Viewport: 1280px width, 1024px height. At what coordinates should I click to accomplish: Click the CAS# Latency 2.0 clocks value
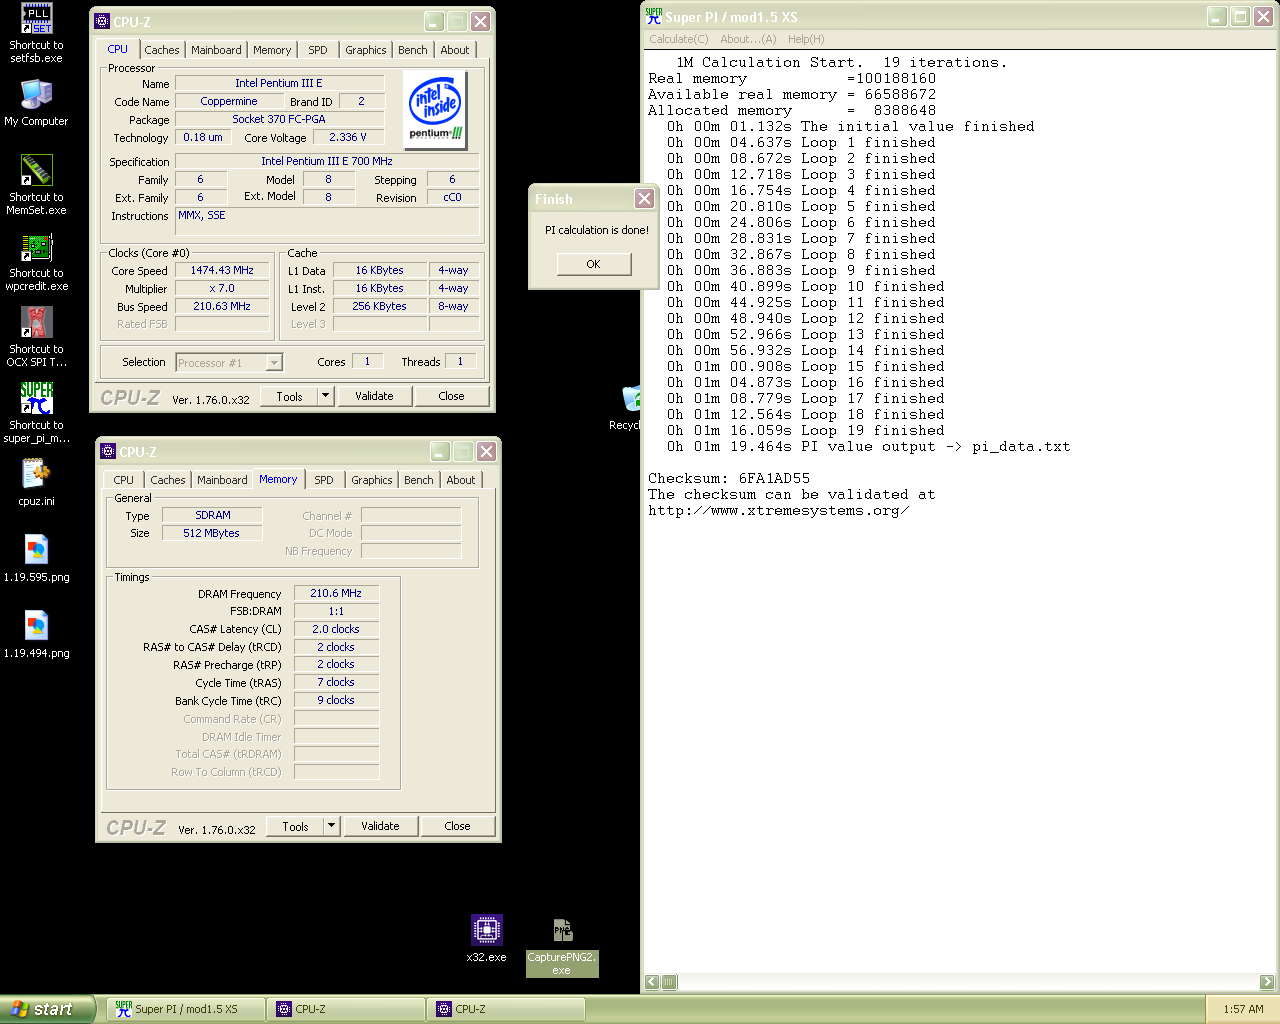(336, 630)
